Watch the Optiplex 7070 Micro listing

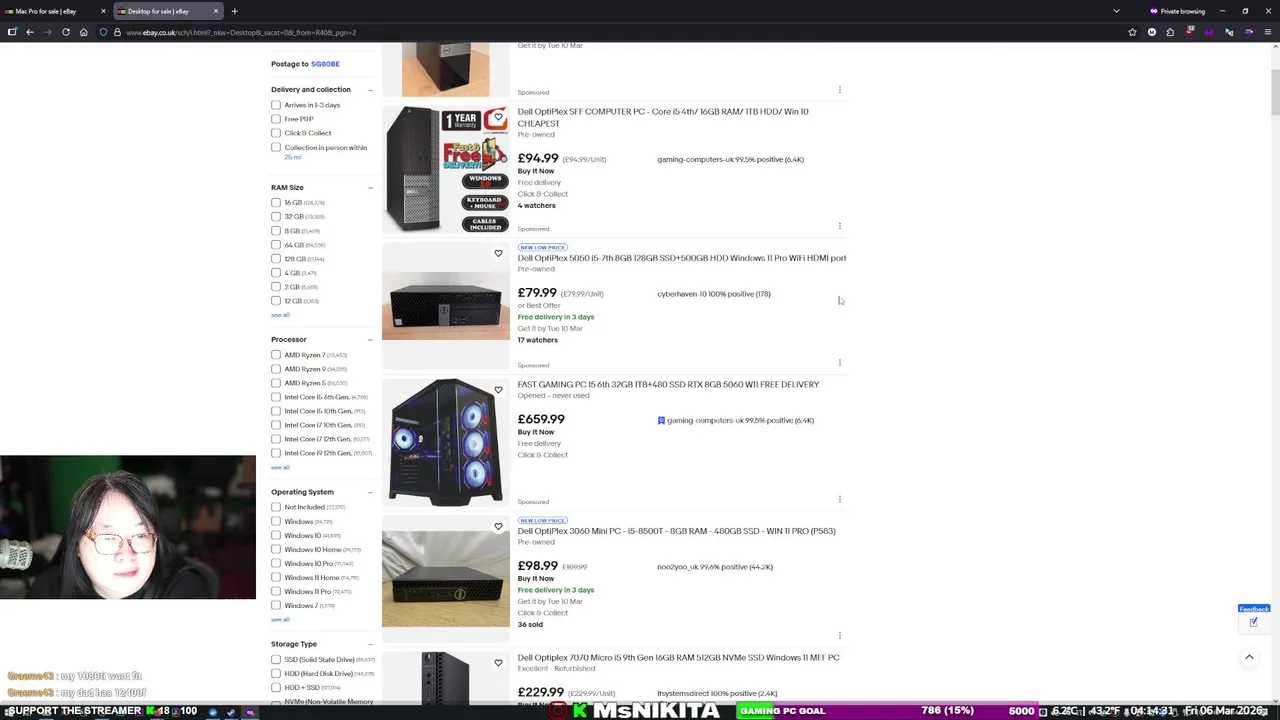(x=498, y=663)
